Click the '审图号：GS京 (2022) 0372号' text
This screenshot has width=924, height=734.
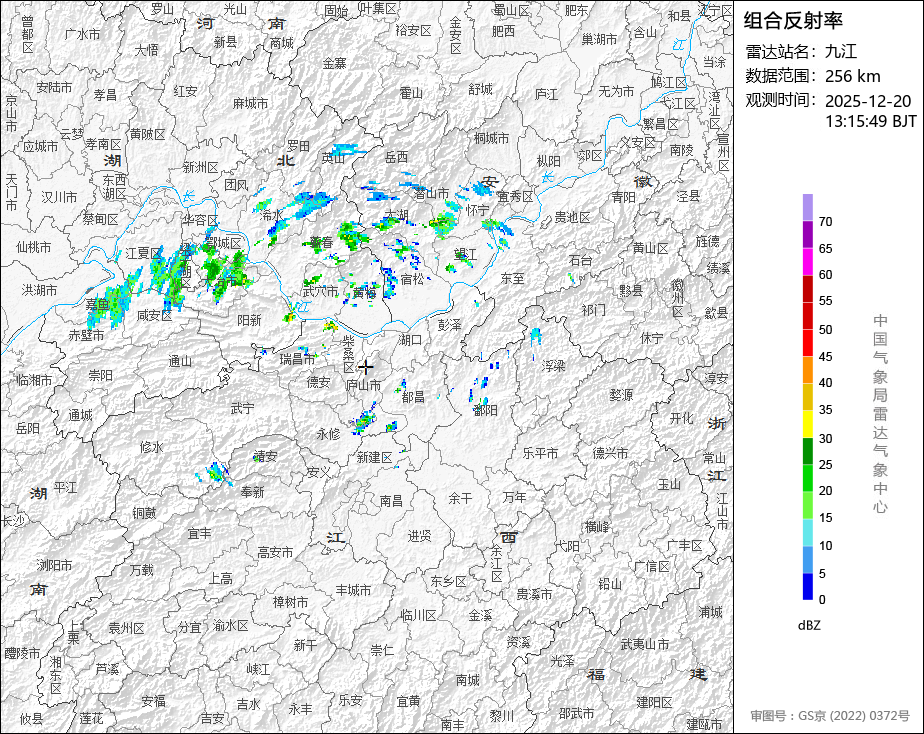[x=830, y=716]
